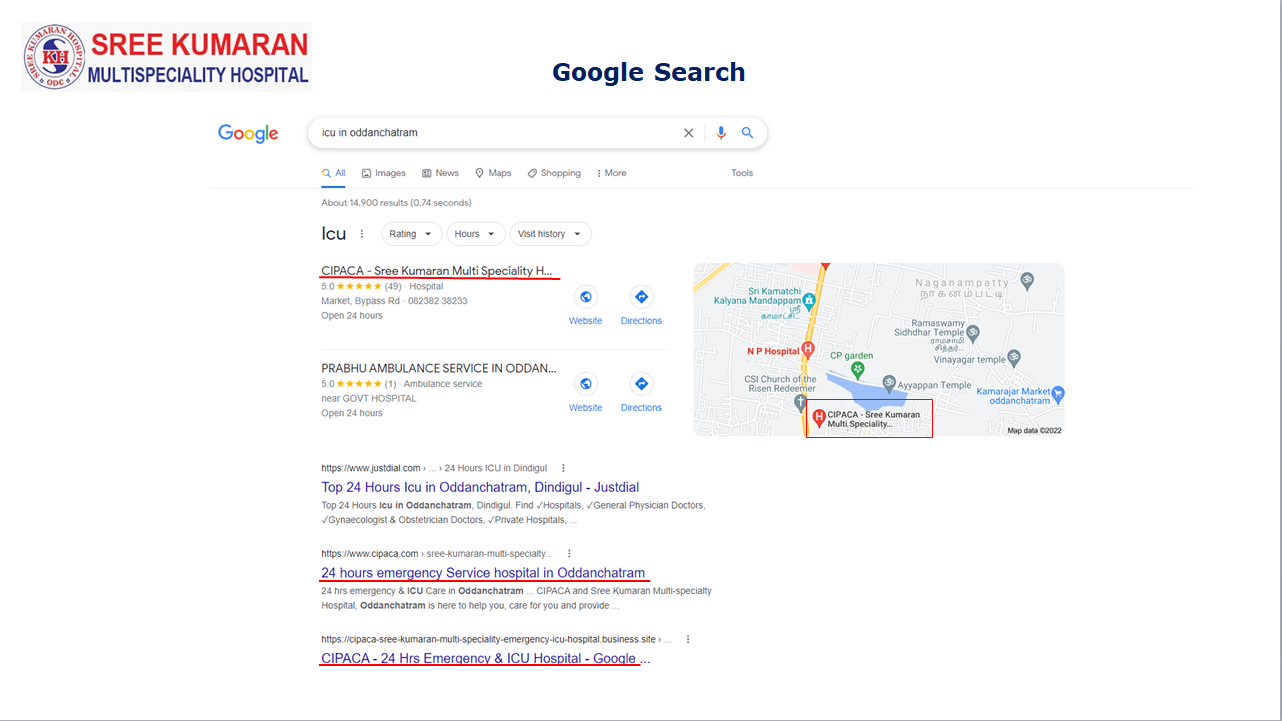Click the microphone voice search icon
1282x721 pixels.
pos(721,133)
